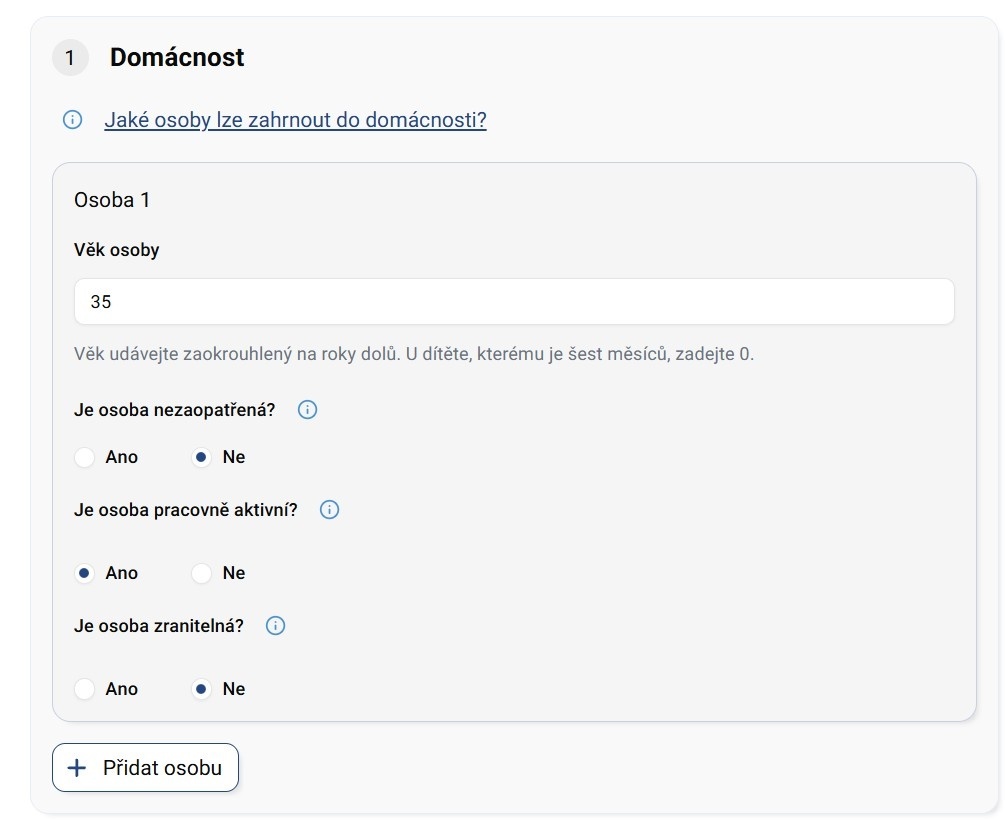The image size is (1006, 820).
Task: Click the step number 1 badge
Action: pyautogui.click(x=70, y=58)
